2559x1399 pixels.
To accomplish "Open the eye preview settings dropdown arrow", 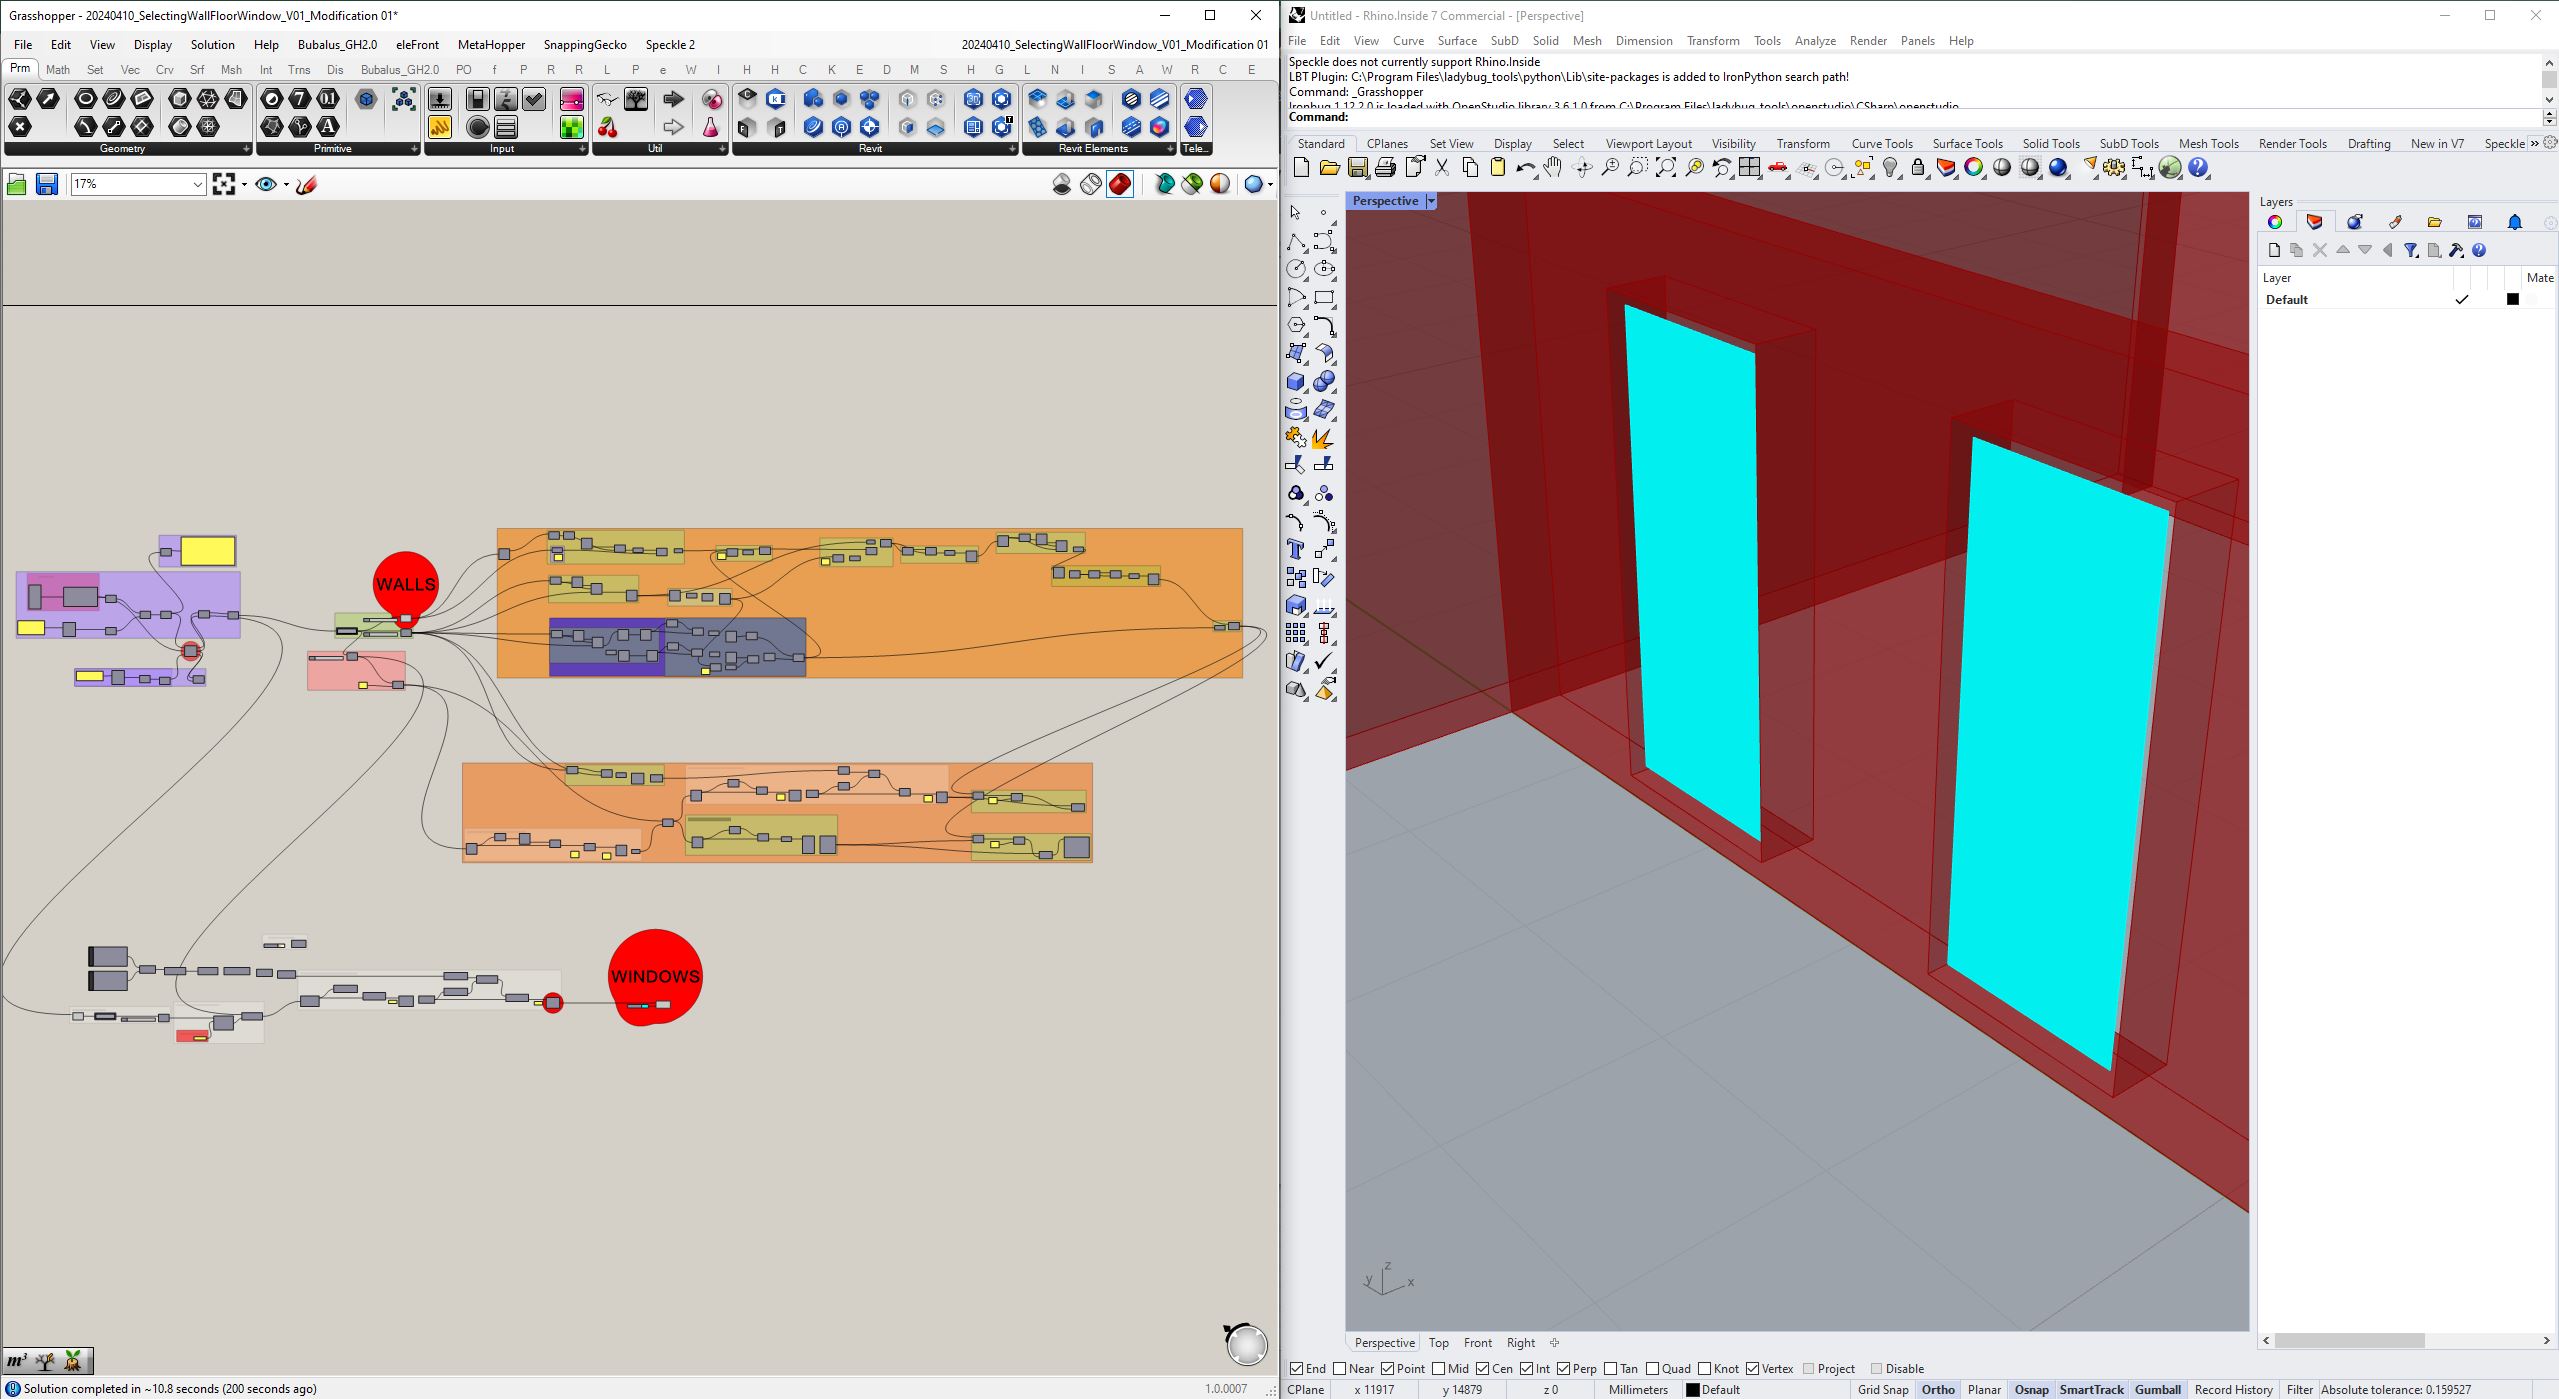I will click(x=286, y=184).
